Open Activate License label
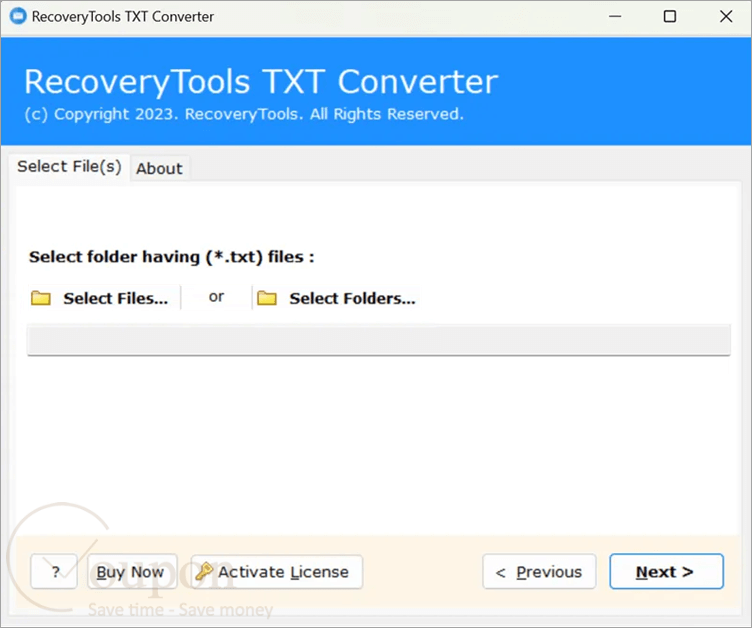The image size is (752, 628). tap(283, 572)
